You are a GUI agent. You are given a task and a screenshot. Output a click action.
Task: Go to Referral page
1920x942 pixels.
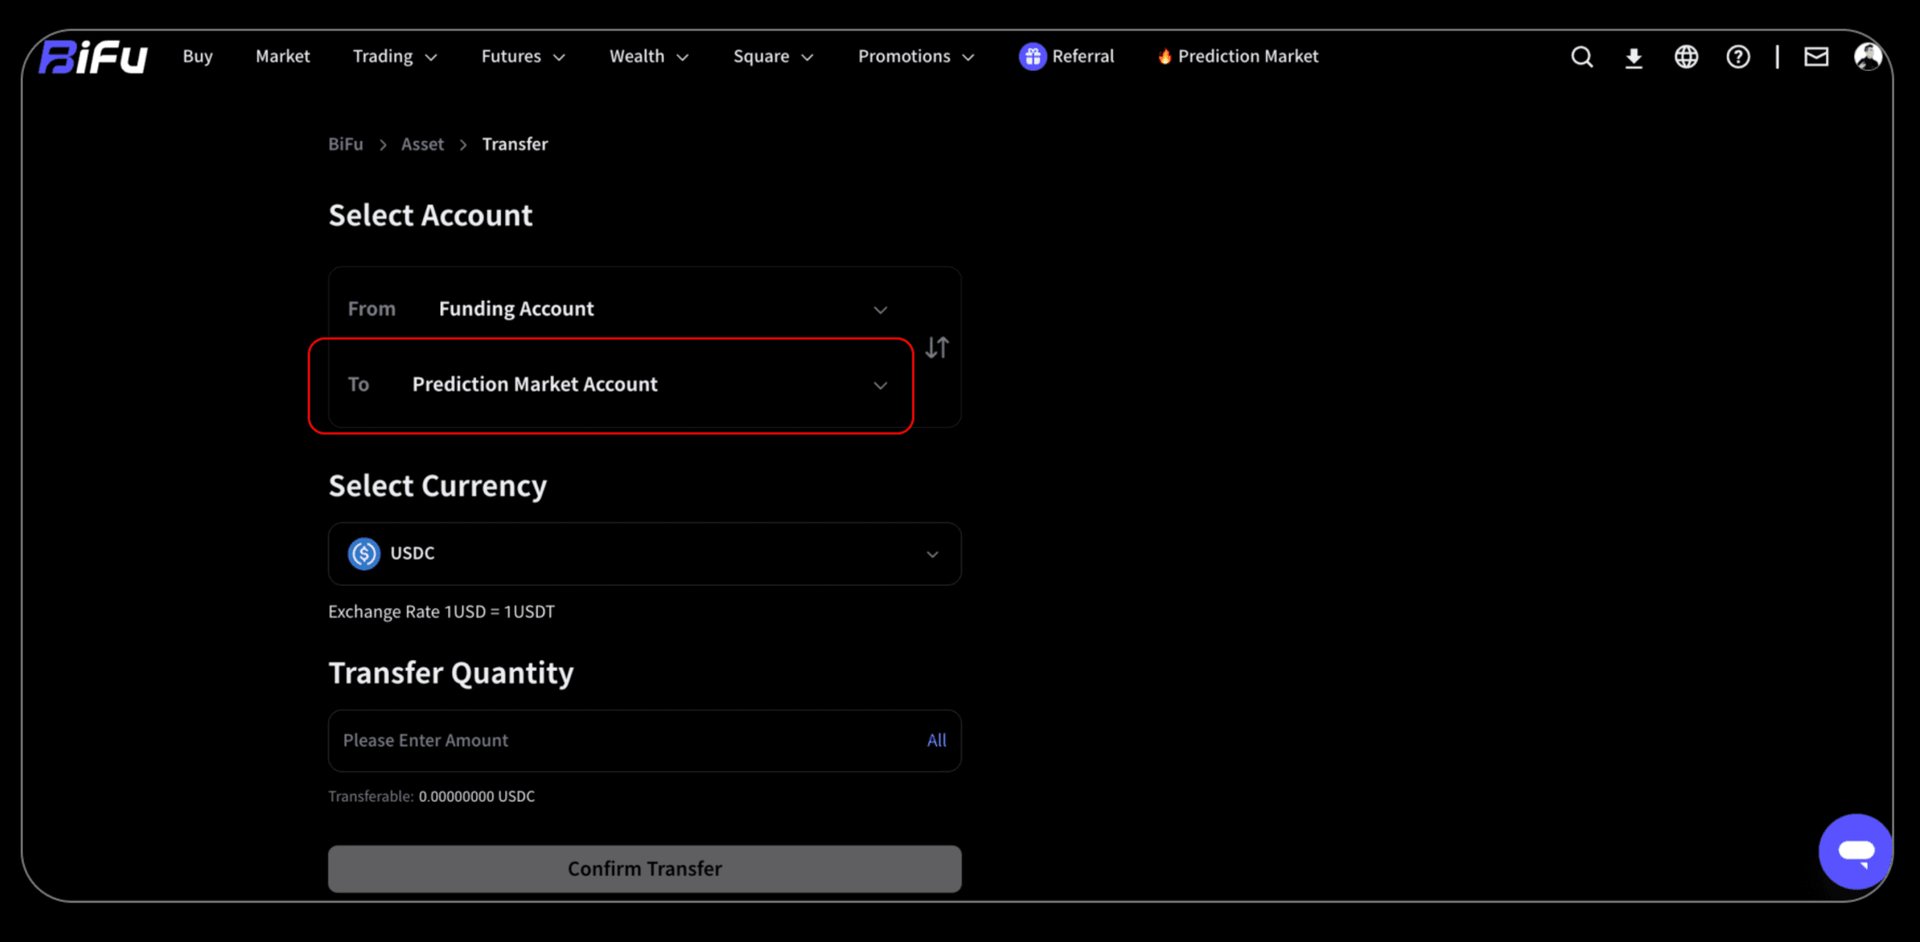(x=1083, y=57)
